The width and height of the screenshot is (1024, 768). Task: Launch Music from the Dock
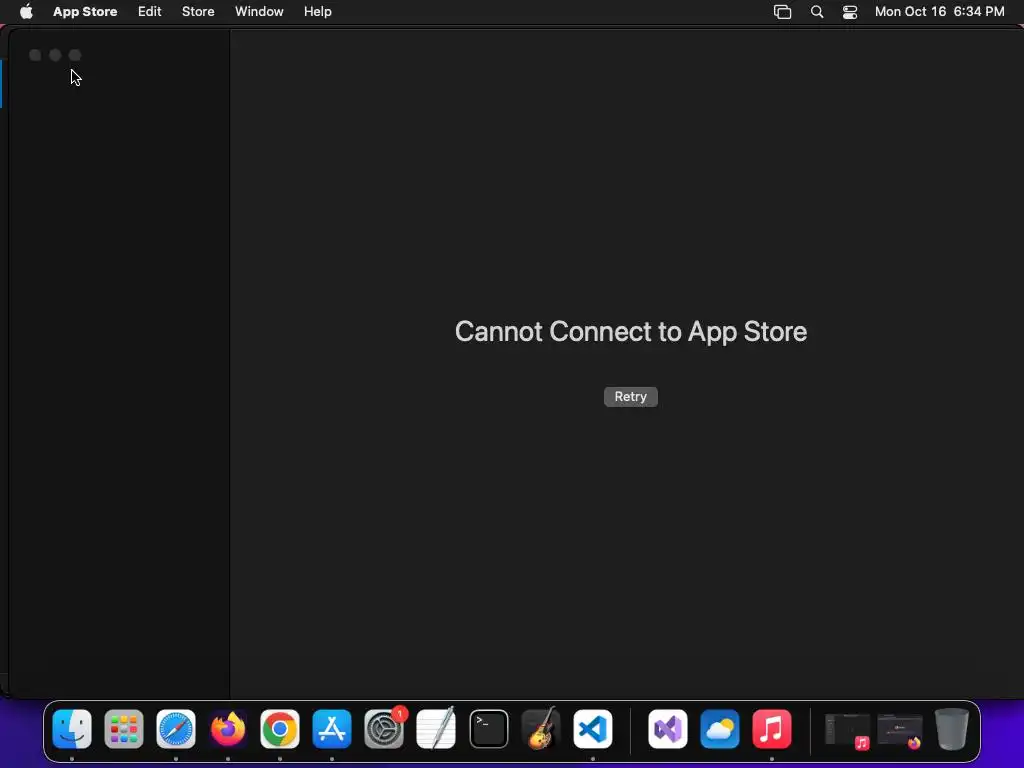[x=772, y=729]
